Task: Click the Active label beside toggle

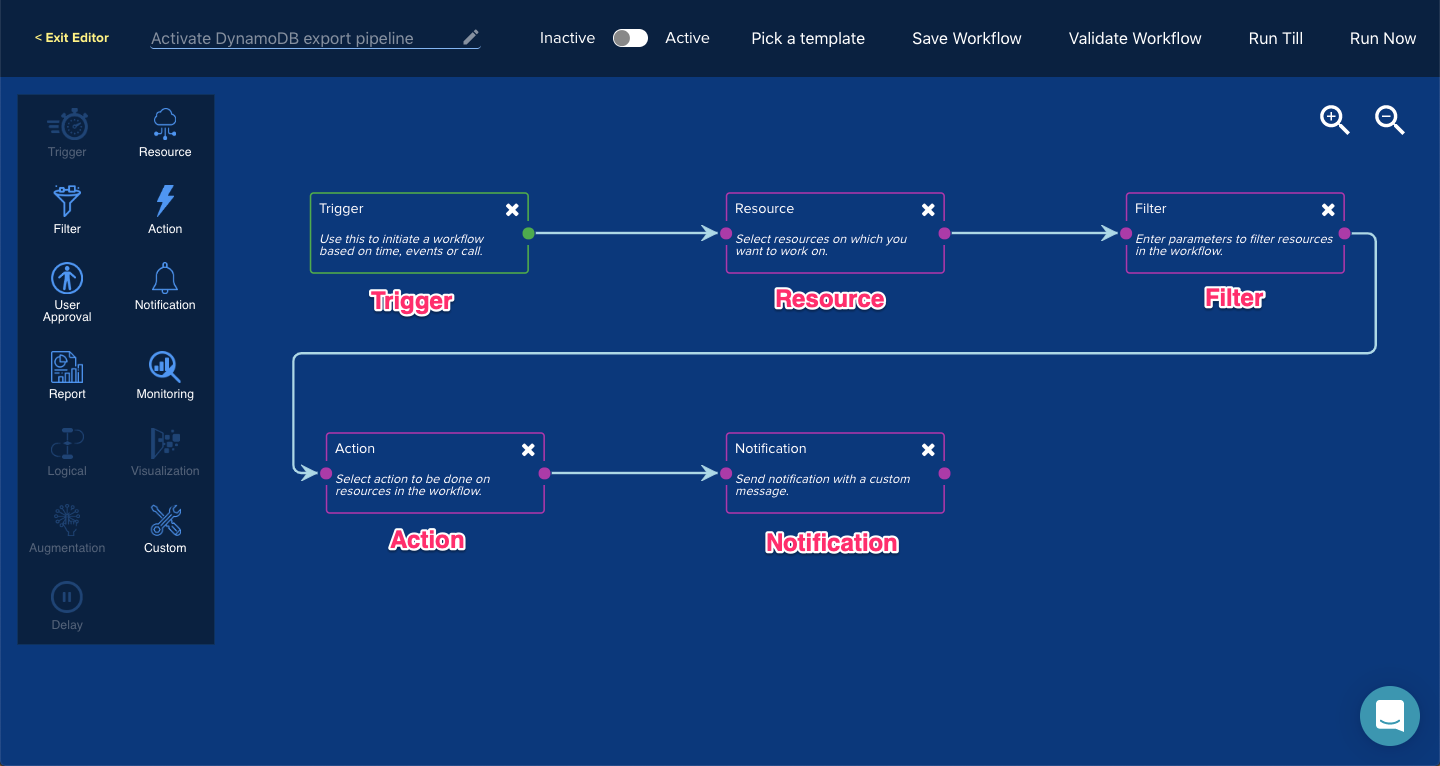Action: point(687,38)
